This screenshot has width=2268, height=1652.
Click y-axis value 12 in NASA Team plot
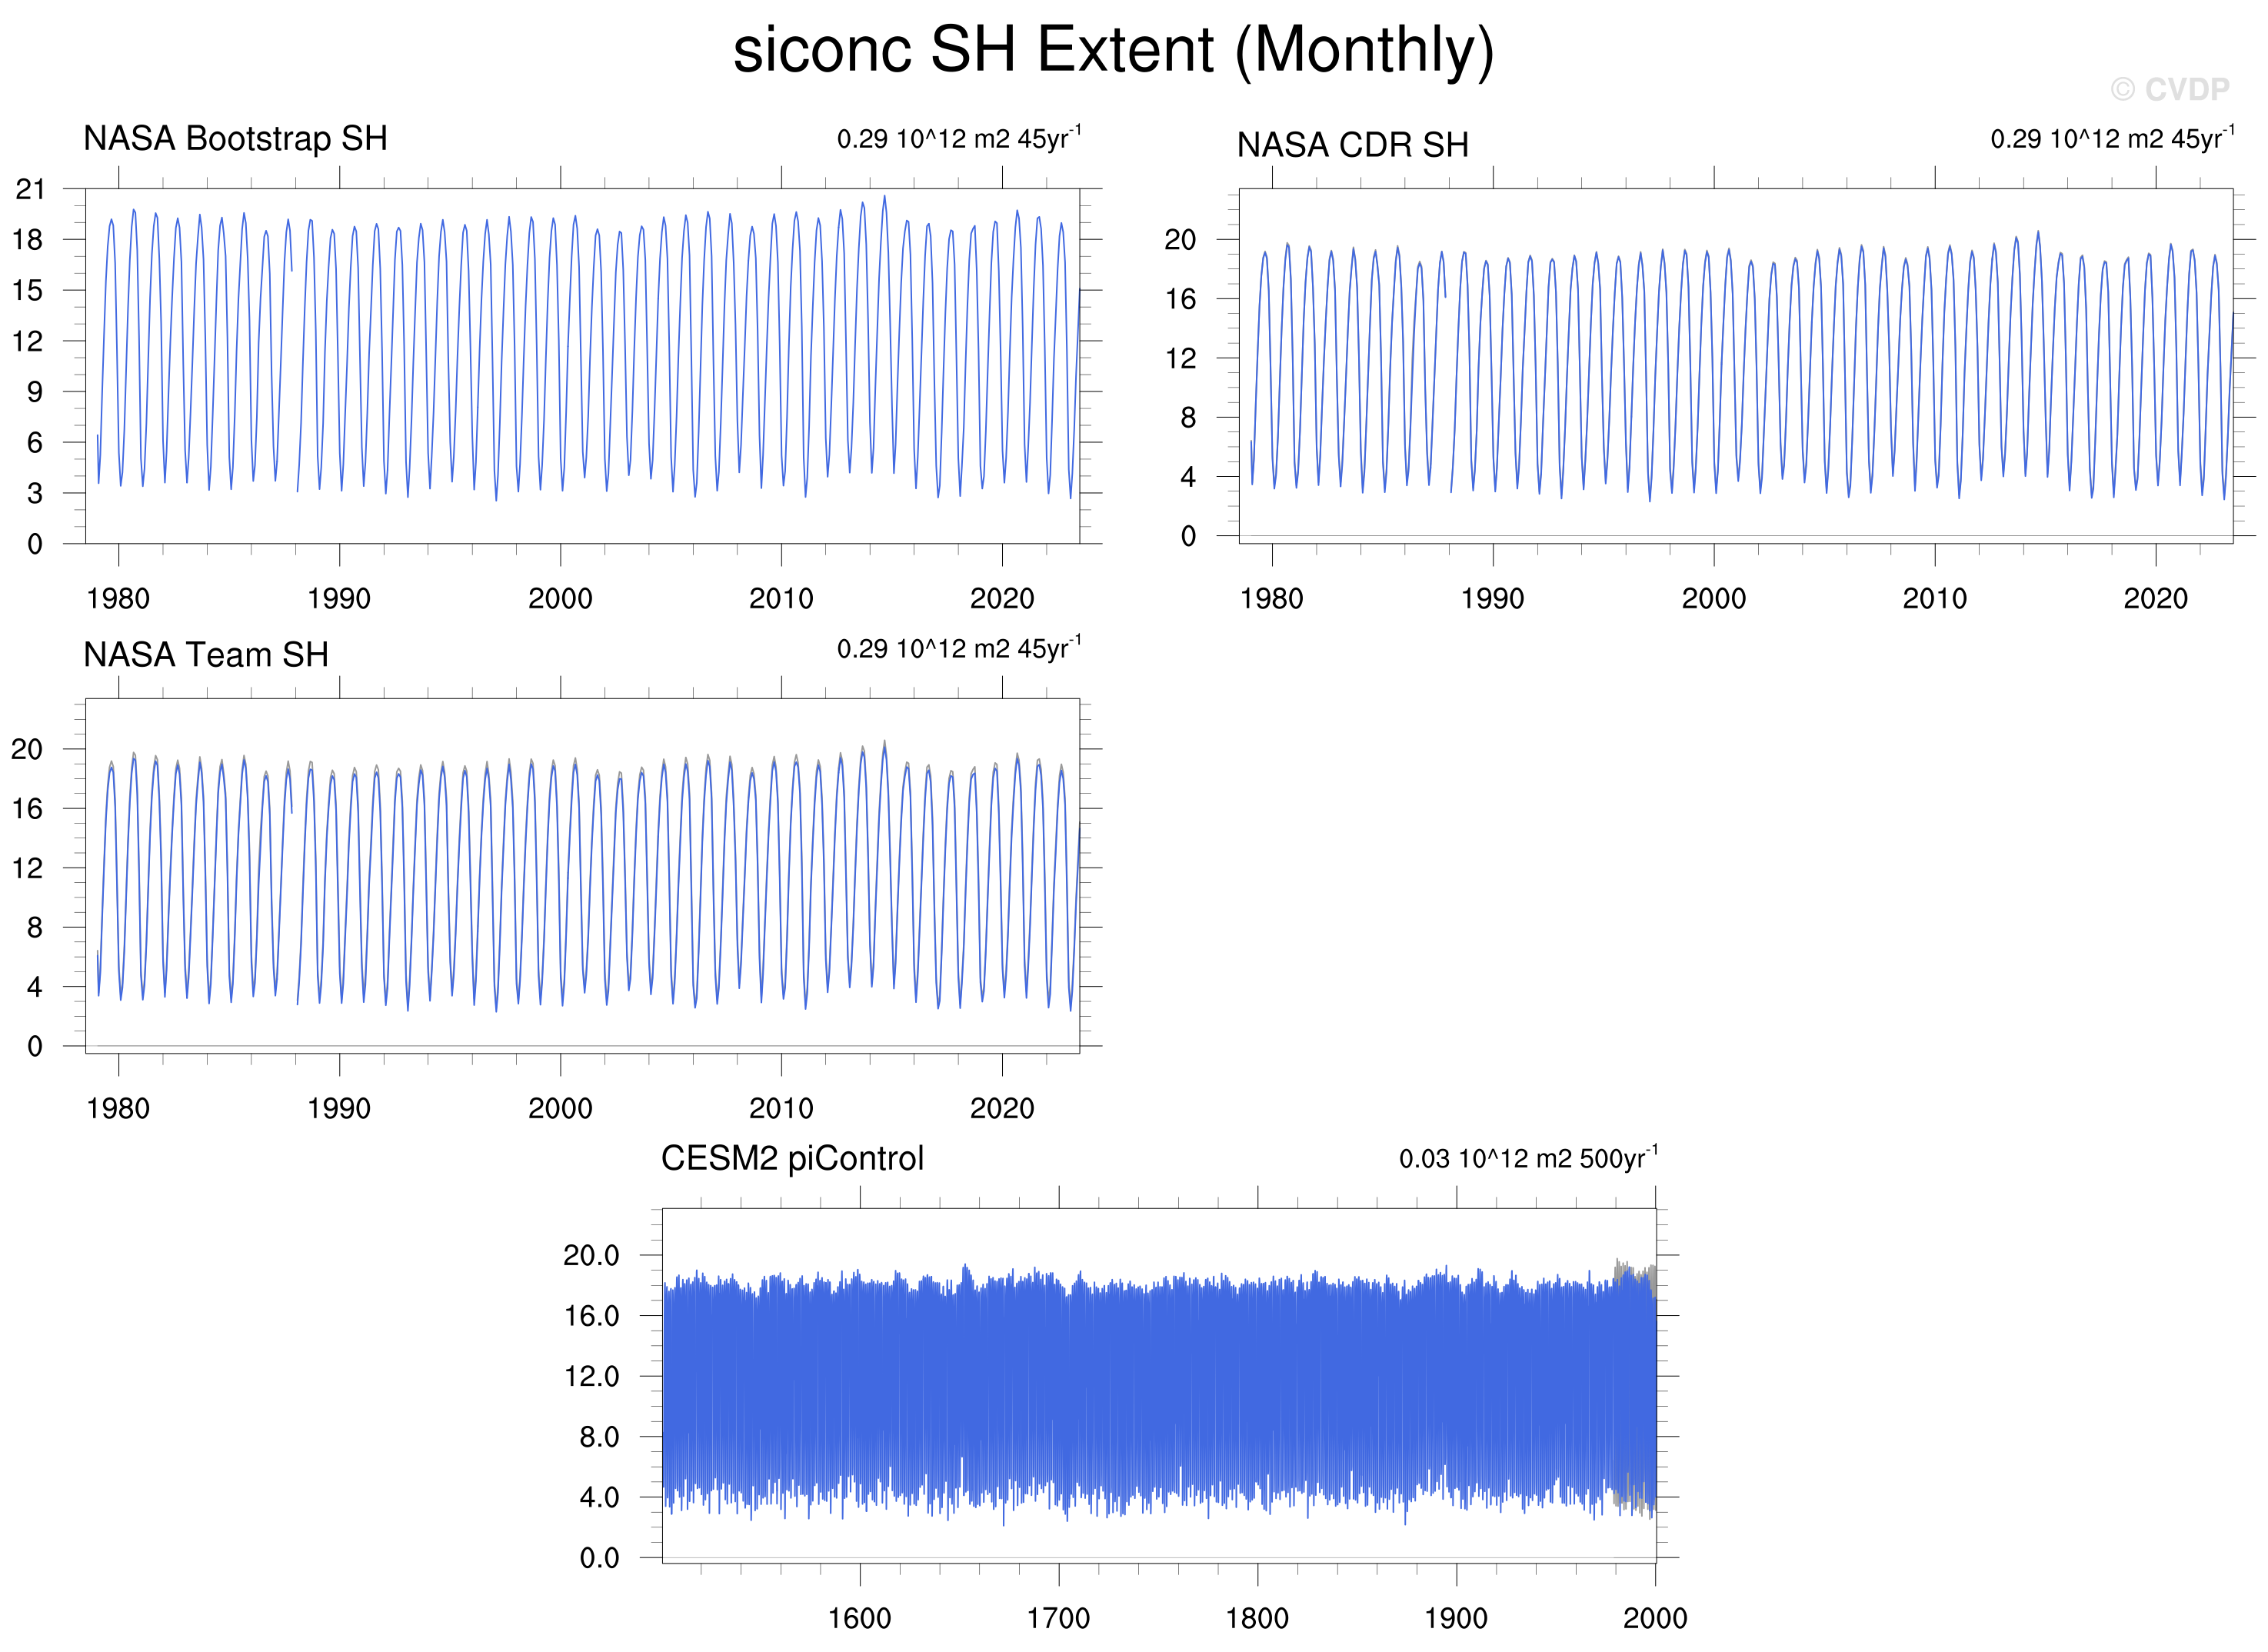tap(27, 868)
